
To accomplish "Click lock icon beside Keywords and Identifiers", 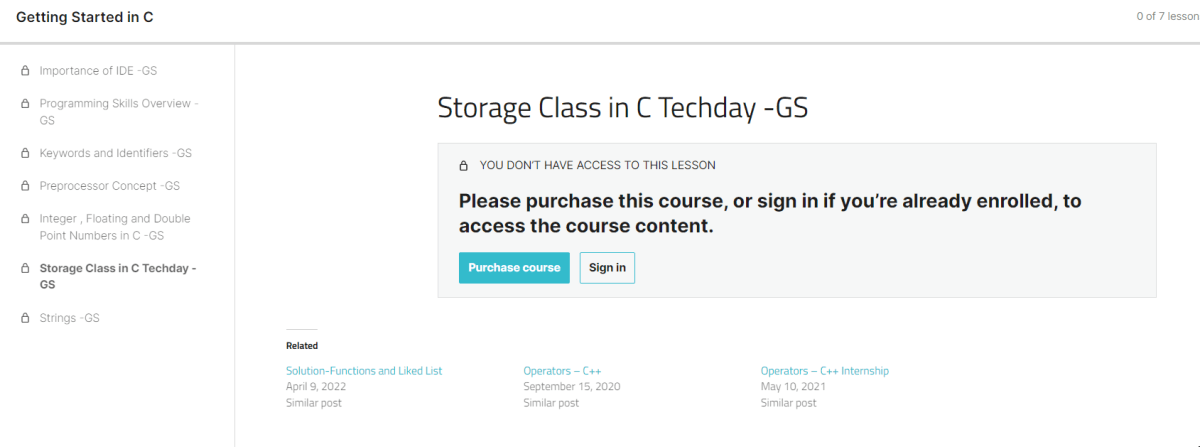I will (x=25, y=154).
